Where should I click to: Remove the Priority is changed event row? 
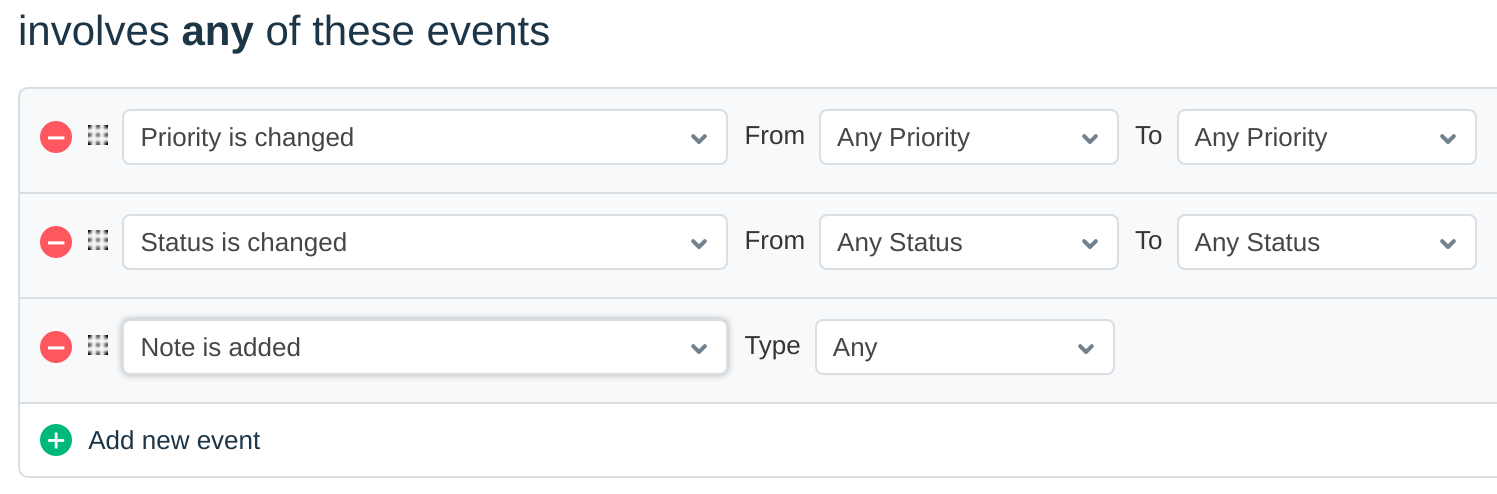(x=56, y=137)
